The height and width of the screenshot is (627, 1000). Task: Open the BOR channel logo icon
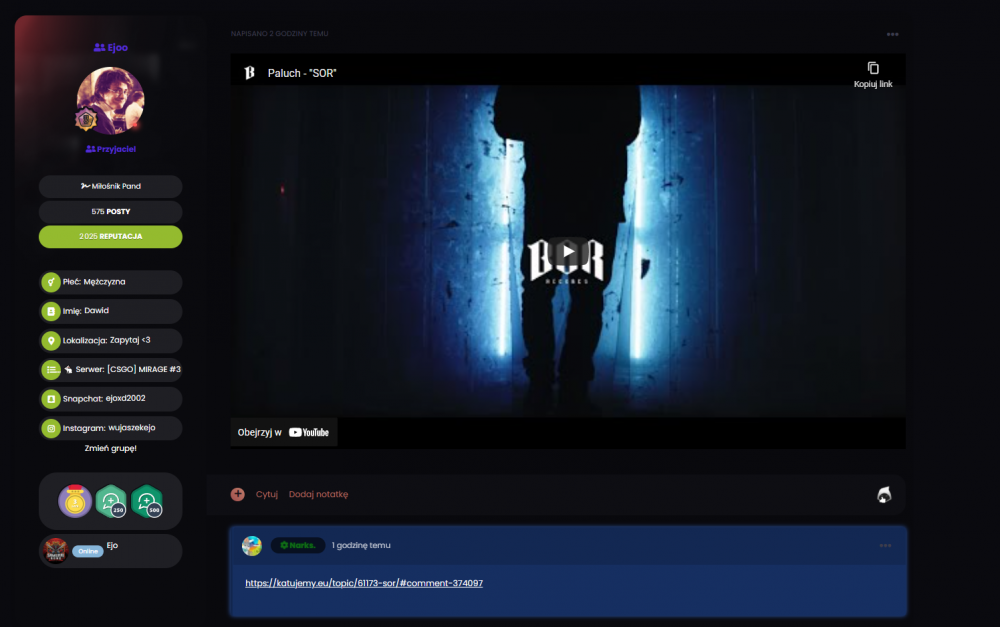pyautogui.click(x=249, y=73)
